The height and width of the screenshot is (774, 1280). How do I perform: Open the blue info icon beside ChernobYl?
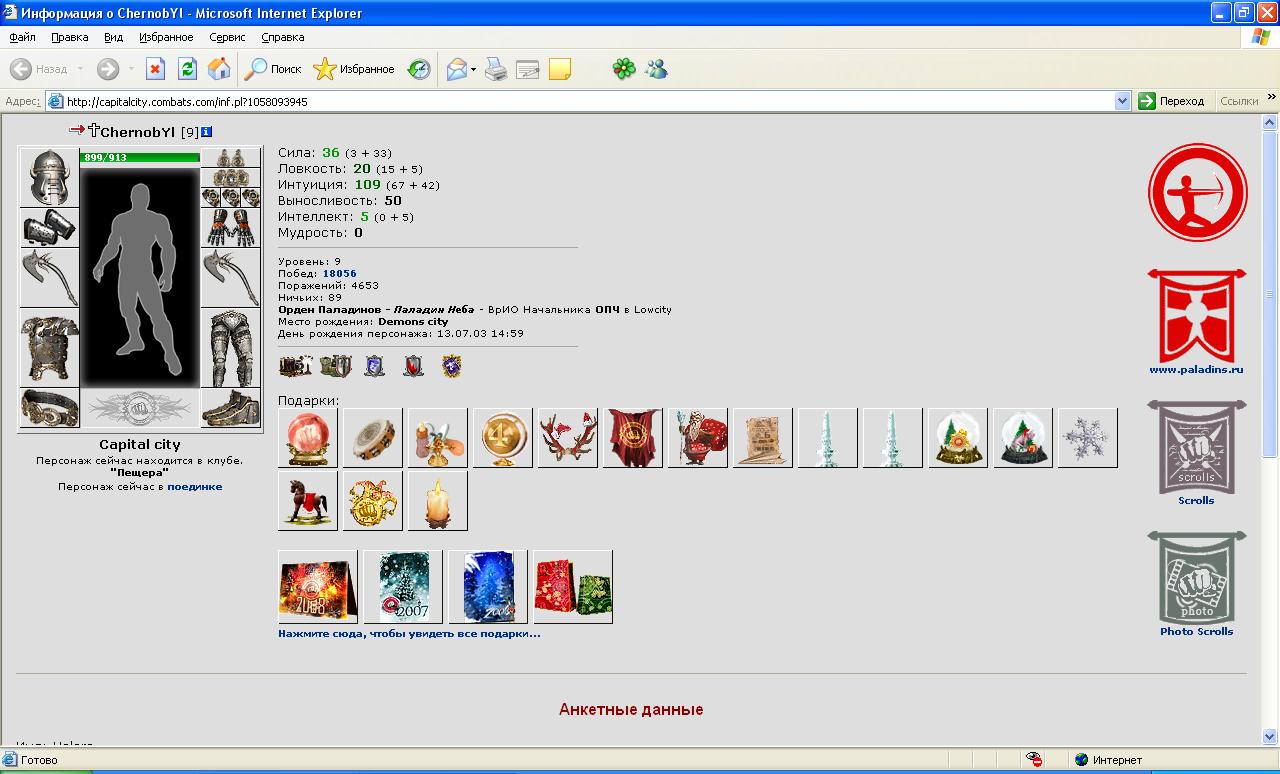tap(206, 132)
